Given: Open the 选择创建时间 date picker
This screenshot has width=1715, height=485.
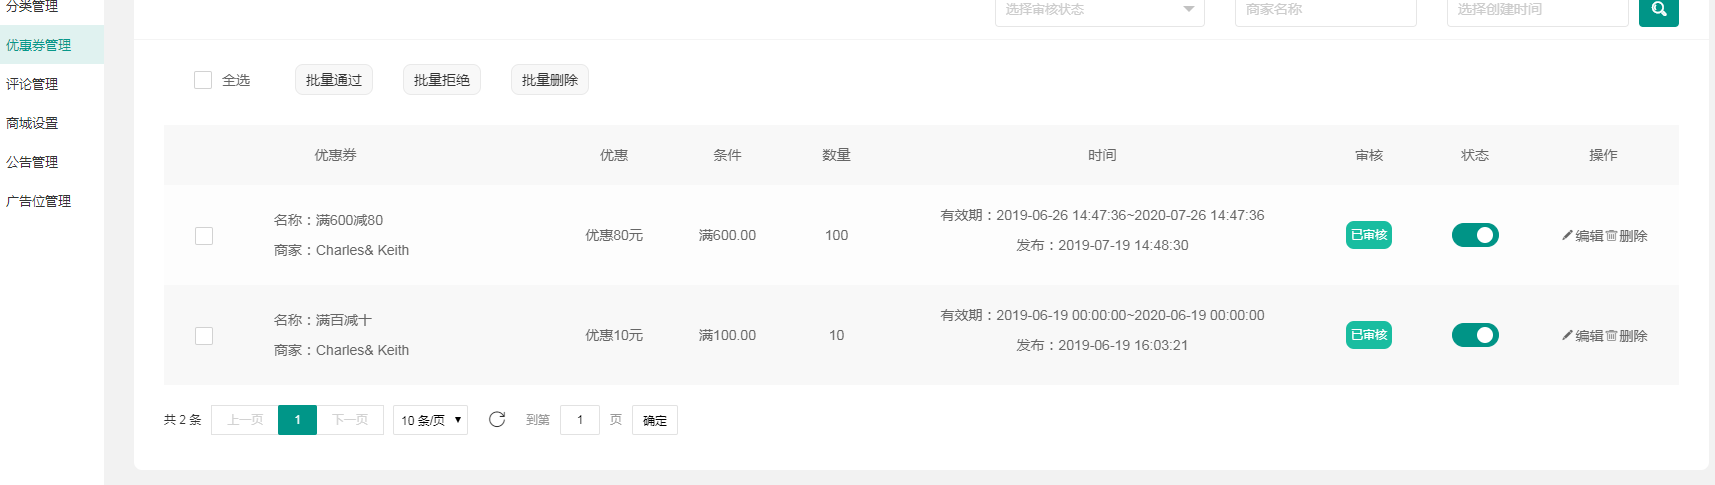Looking at the screenshot, I should pyautogui.click(x=1537, y=10).
